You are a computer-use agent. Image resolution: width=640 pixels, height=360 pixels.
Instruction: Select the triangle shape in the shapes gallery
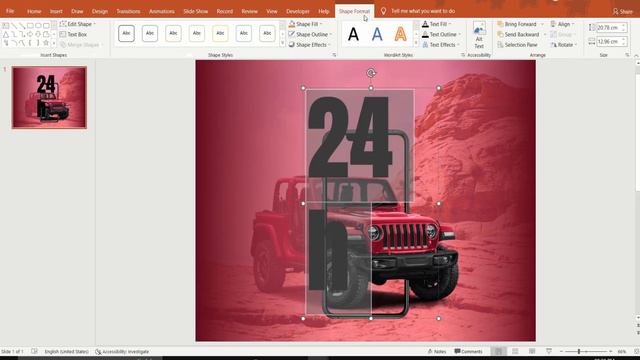pos(6,34)
